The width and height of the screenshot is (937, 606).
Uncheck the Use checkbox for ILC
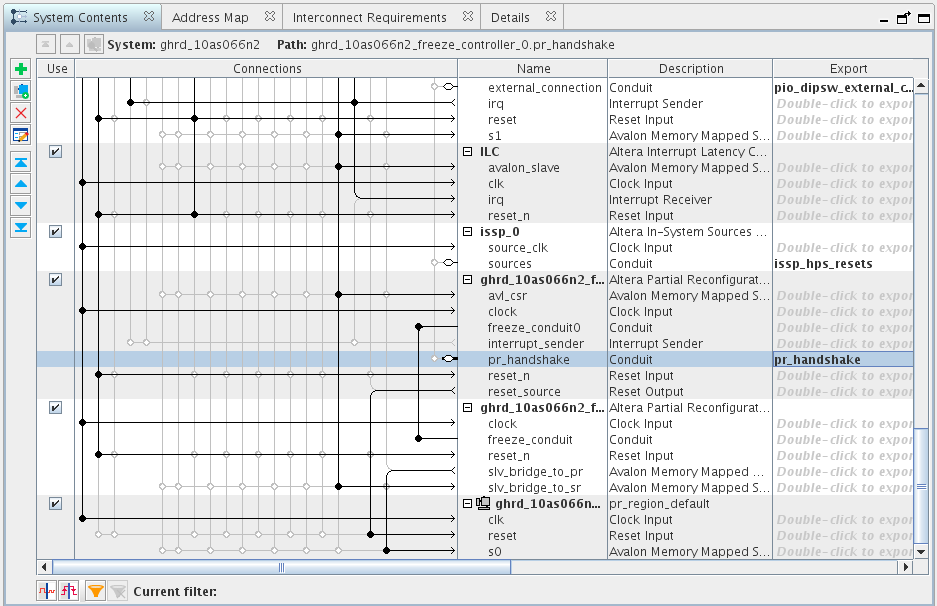point(56,152)
